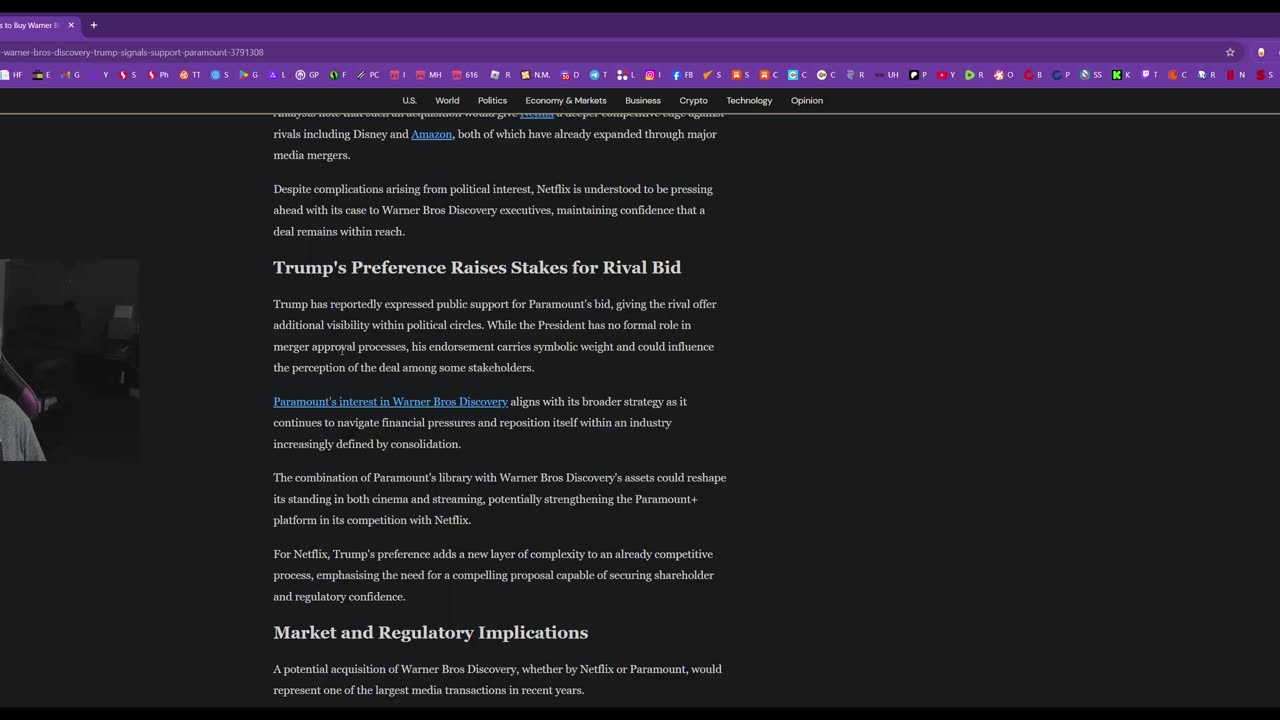Image resolution: width=1280 pixels, height=720 pixels.
Task: Open the Twitch T bookmark
Action: click(x=1150, y=75)
